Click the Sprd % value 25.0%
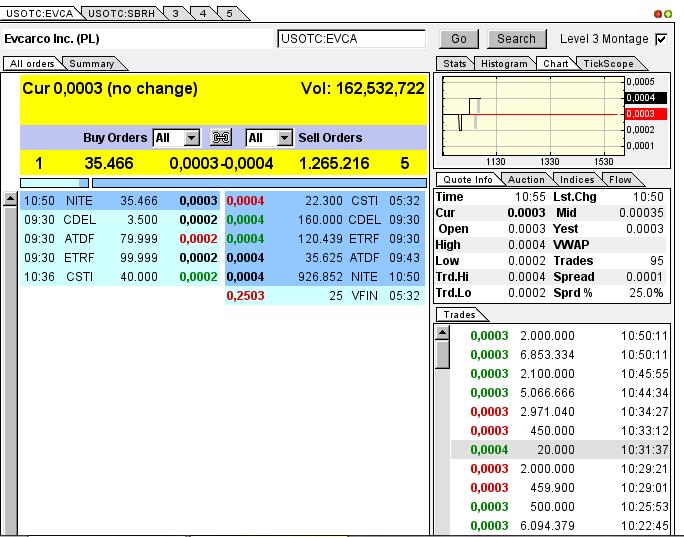 [x=646, y=293]
